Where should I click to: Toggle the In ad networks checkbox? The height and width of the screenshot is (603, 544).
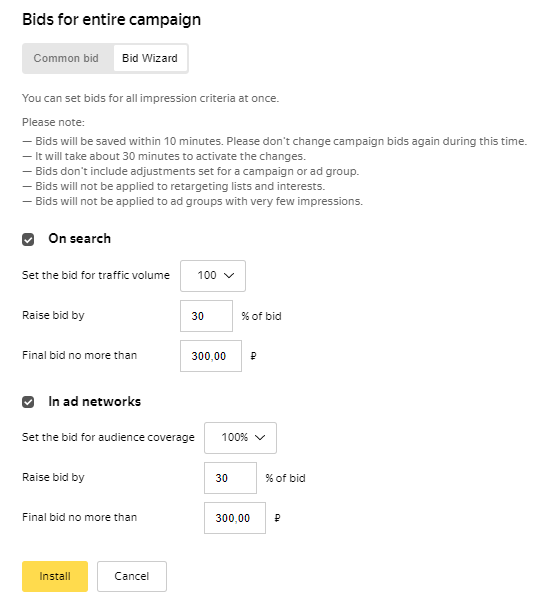(28, 402)
